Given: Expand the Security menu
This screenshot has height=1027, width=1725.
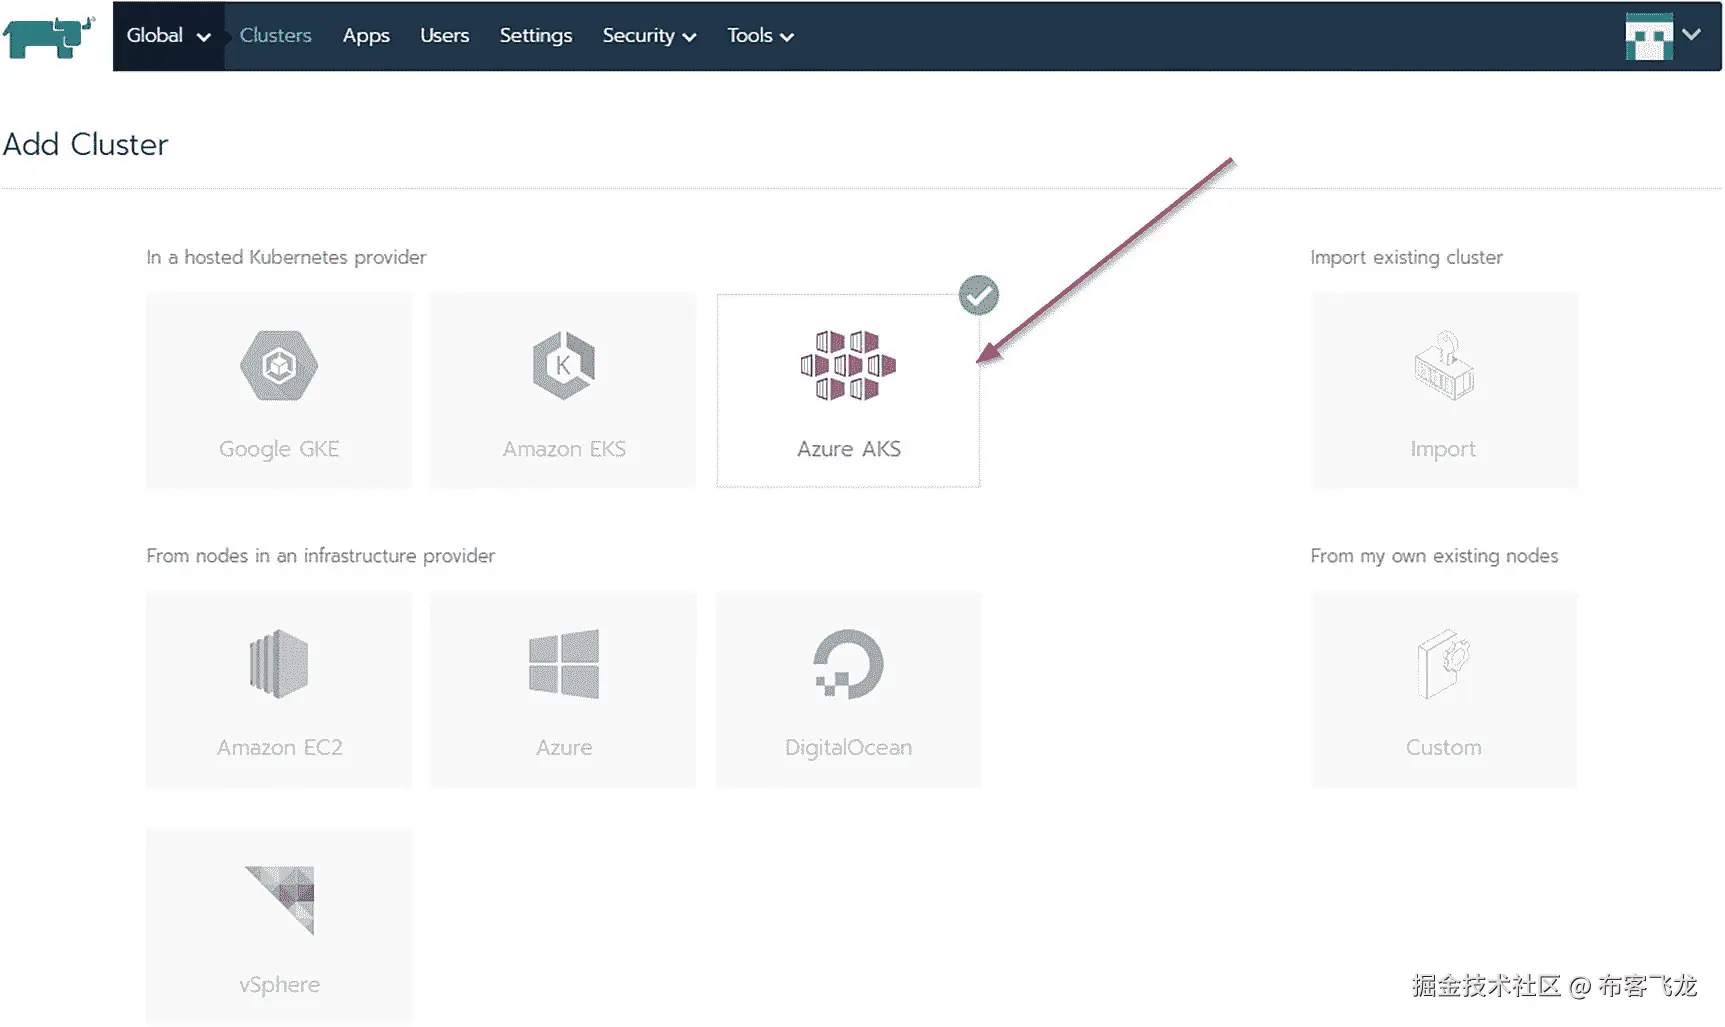Looking at the screenshot, I should point(649,36).
